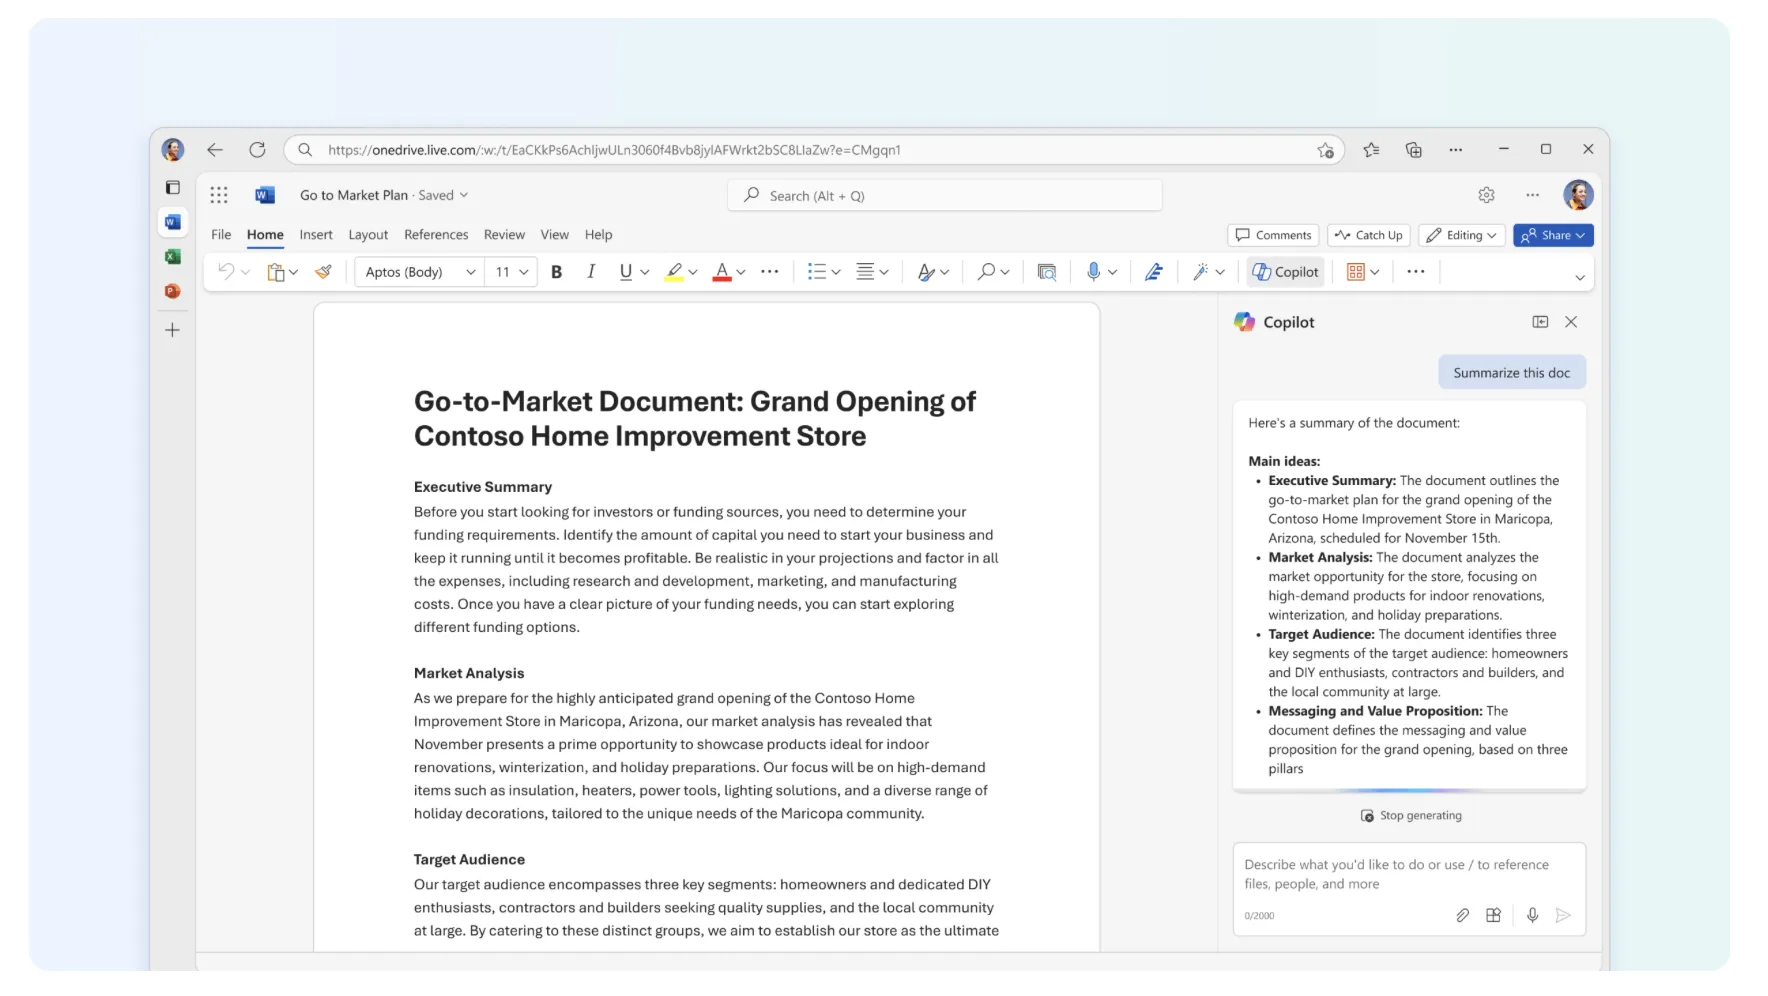The height and width of the screenshot is (996, 1768).
Task: Expand the ribbon display options chevron
Action: [x=1580, y=278]
